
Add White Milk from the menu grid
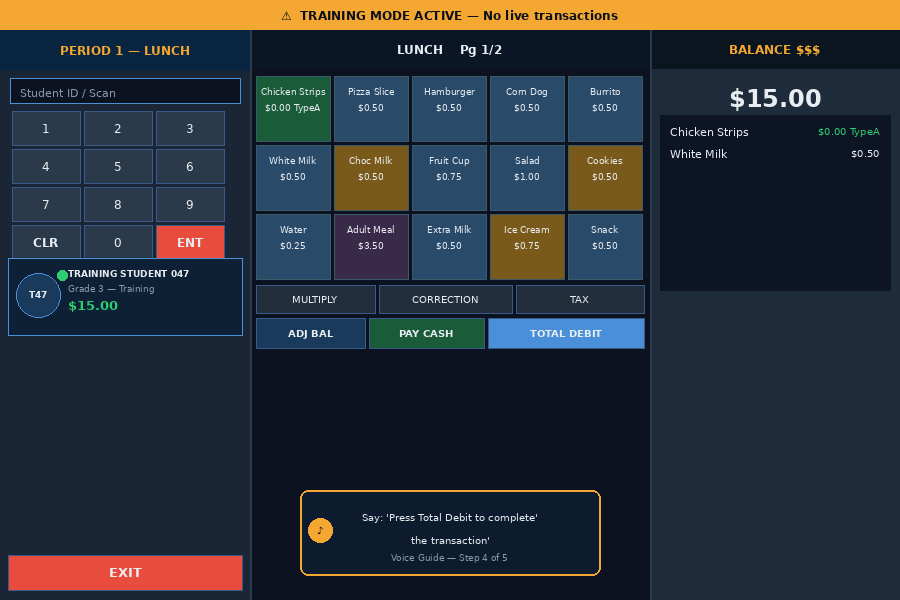tap(293, 178)
